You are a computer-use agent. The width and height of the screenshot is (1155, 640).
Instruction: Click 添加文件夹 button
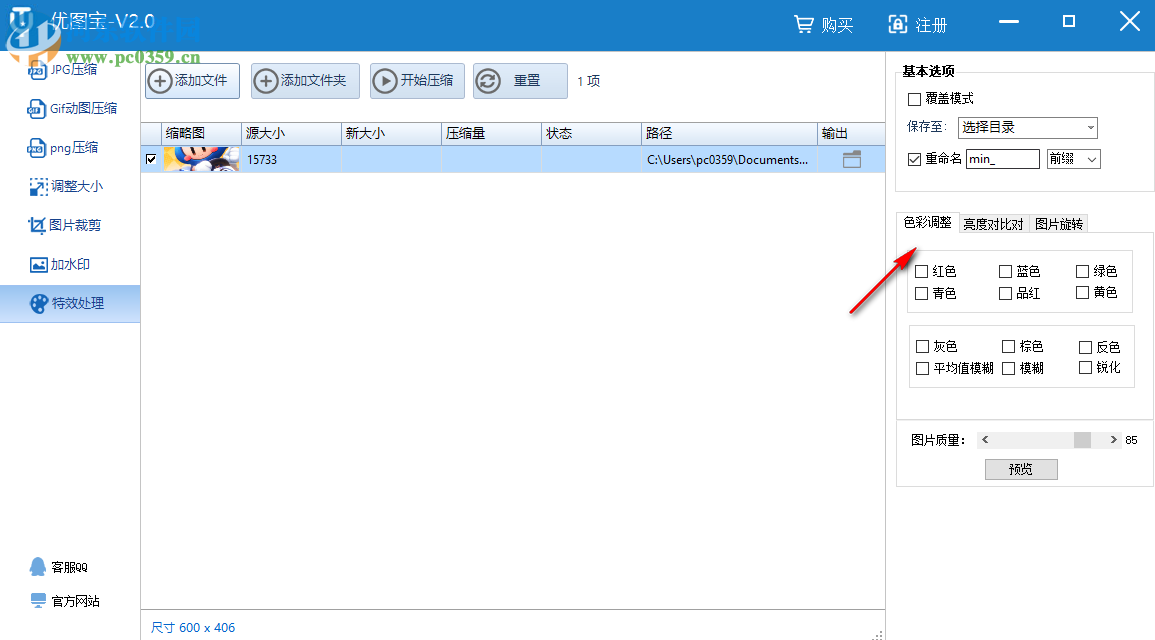[x=305, y=80]
